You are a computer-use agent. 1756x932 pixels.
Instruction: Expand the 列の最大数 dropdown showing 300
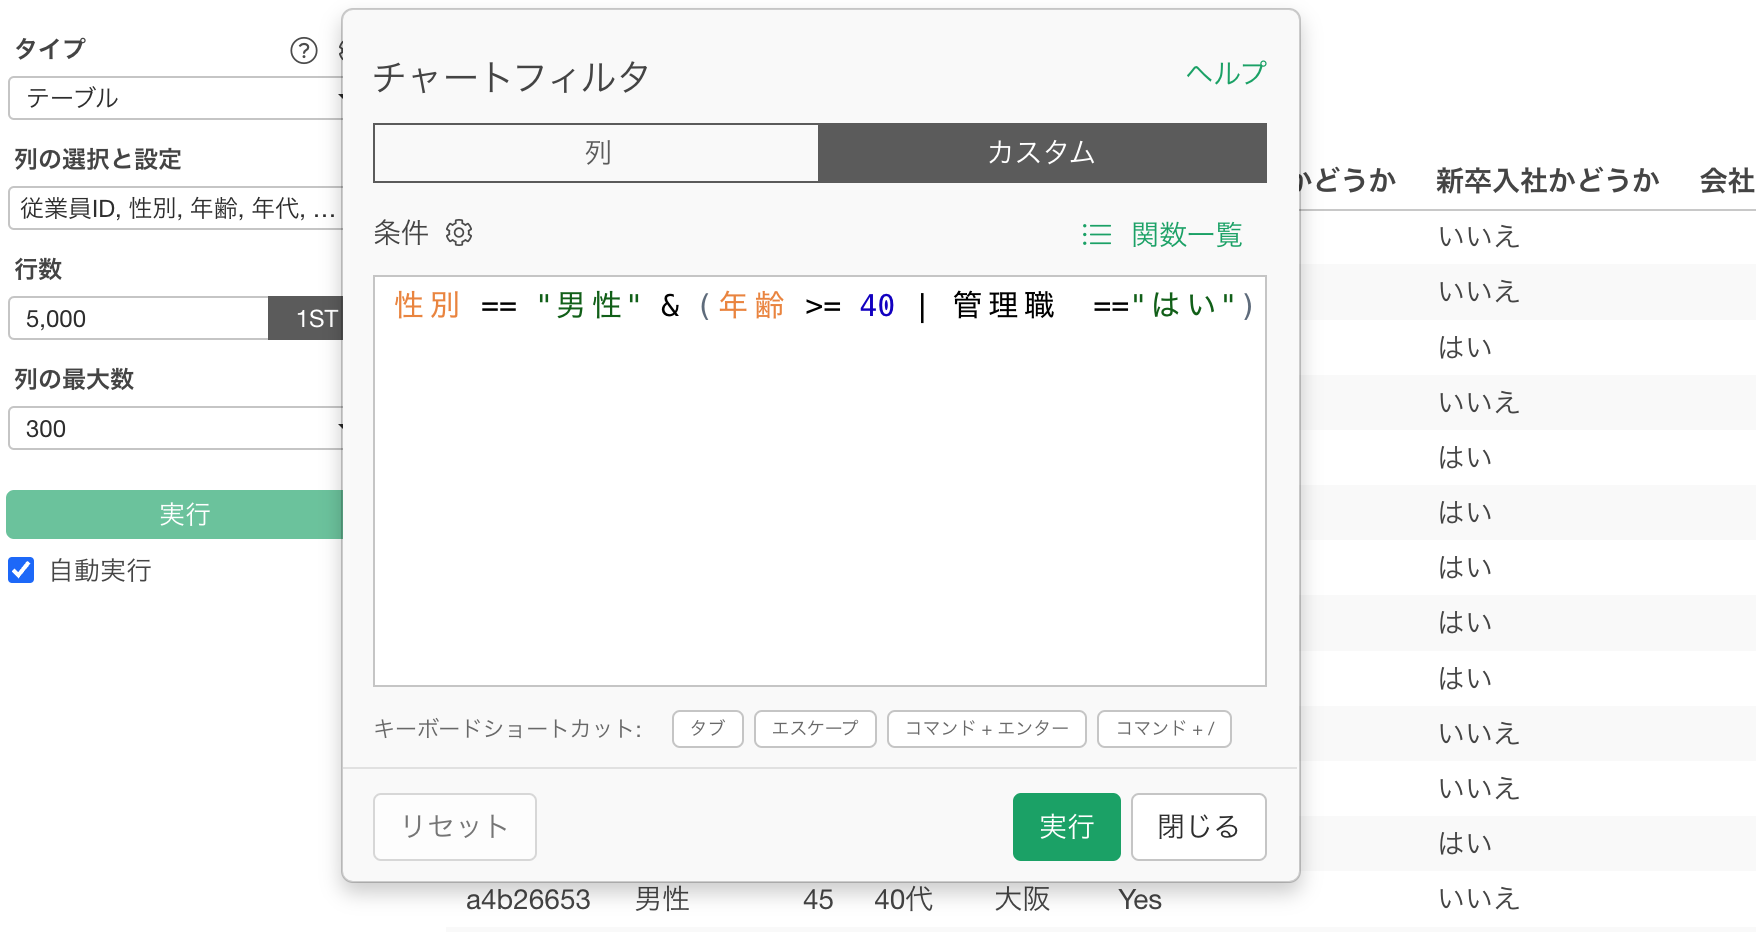click(176, 428)
